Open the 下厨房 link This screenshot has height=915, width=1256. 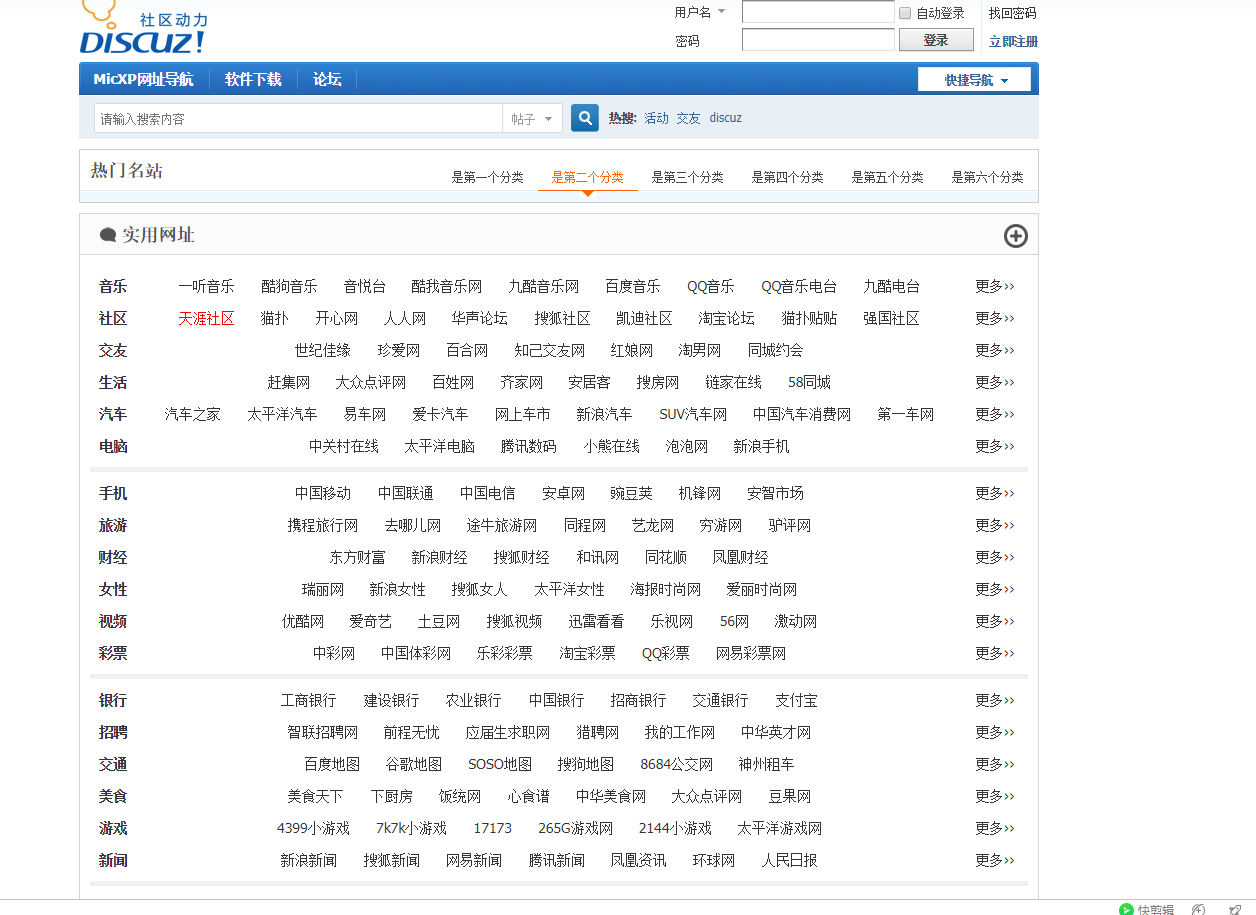391,796
